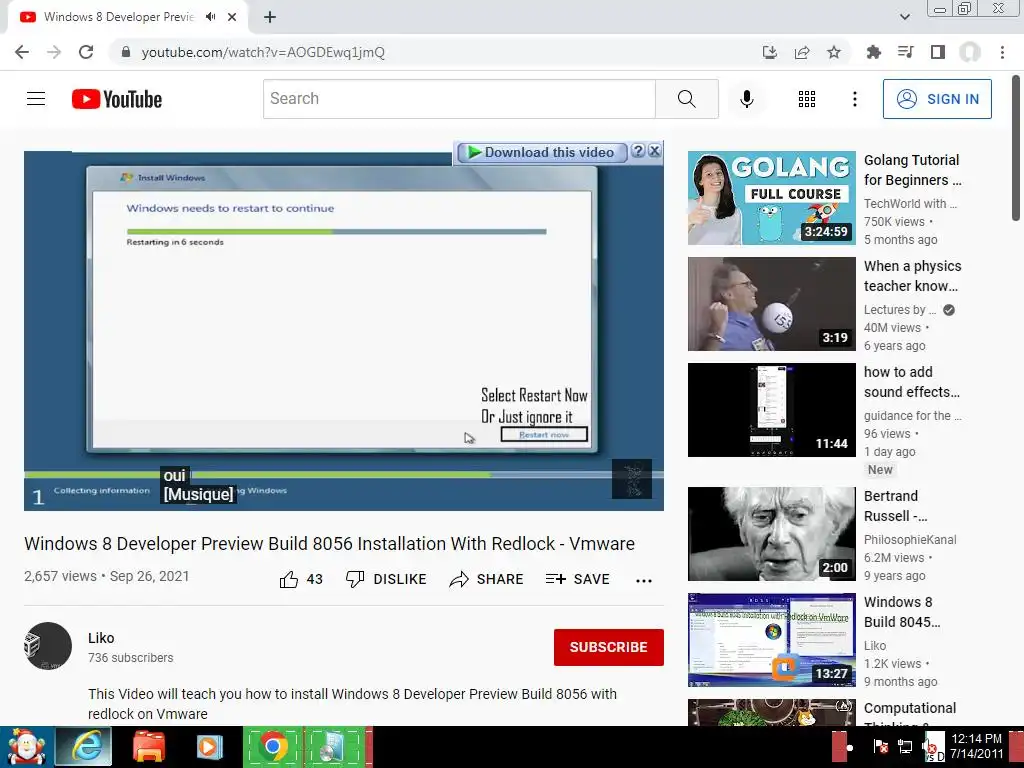
Task: Click the address bar URL
Action: [x=263, y=52]
